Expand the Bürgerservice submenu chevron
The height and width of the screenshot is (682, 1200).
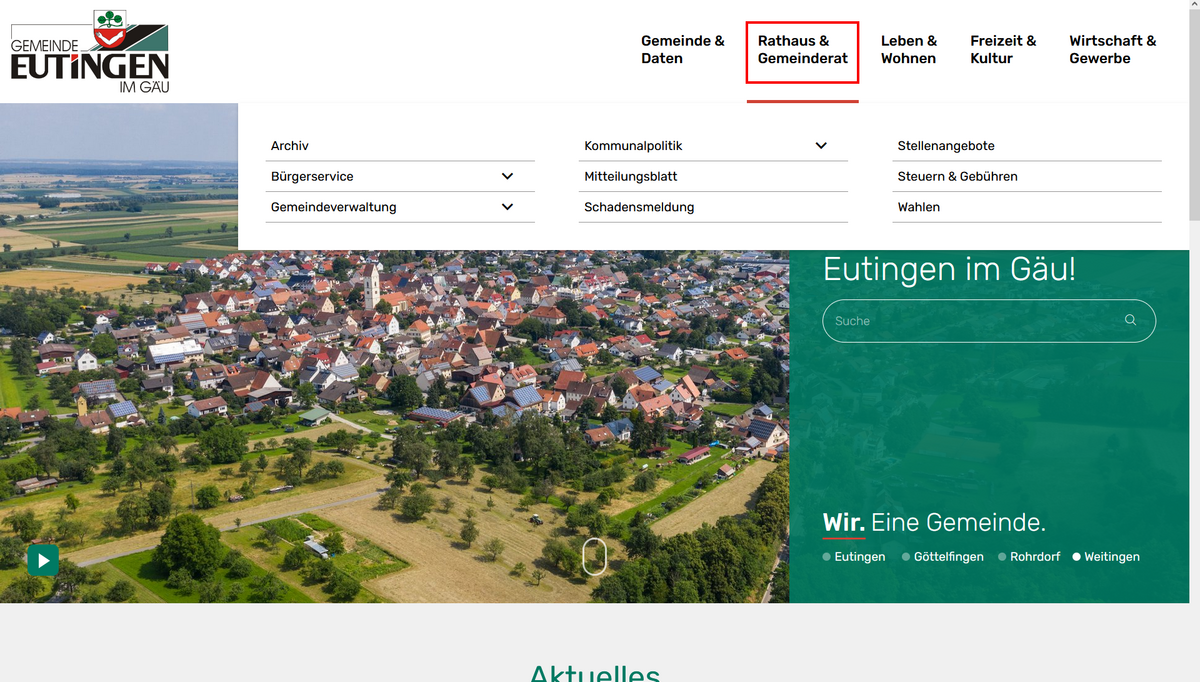pos(507,176)
